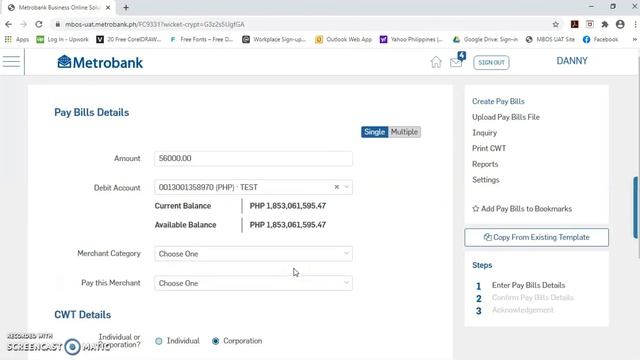Open the Reports menu item
640x360 pixels.
485,164
